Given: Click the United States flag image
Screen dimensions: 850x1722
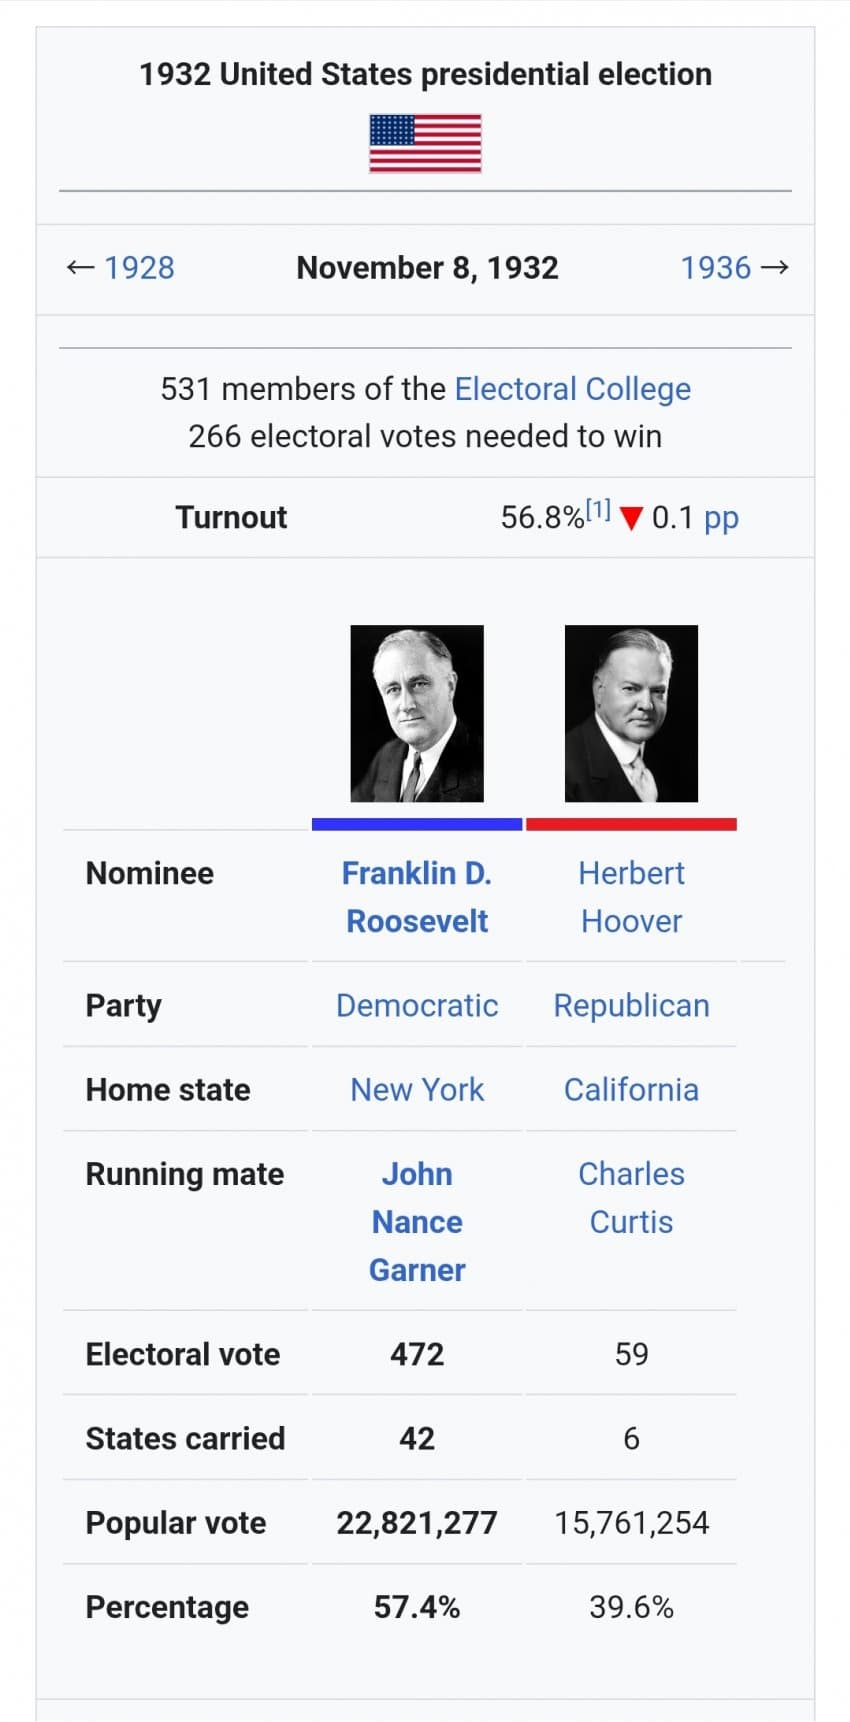Looking at the screenshot, I should pos(425,143).
